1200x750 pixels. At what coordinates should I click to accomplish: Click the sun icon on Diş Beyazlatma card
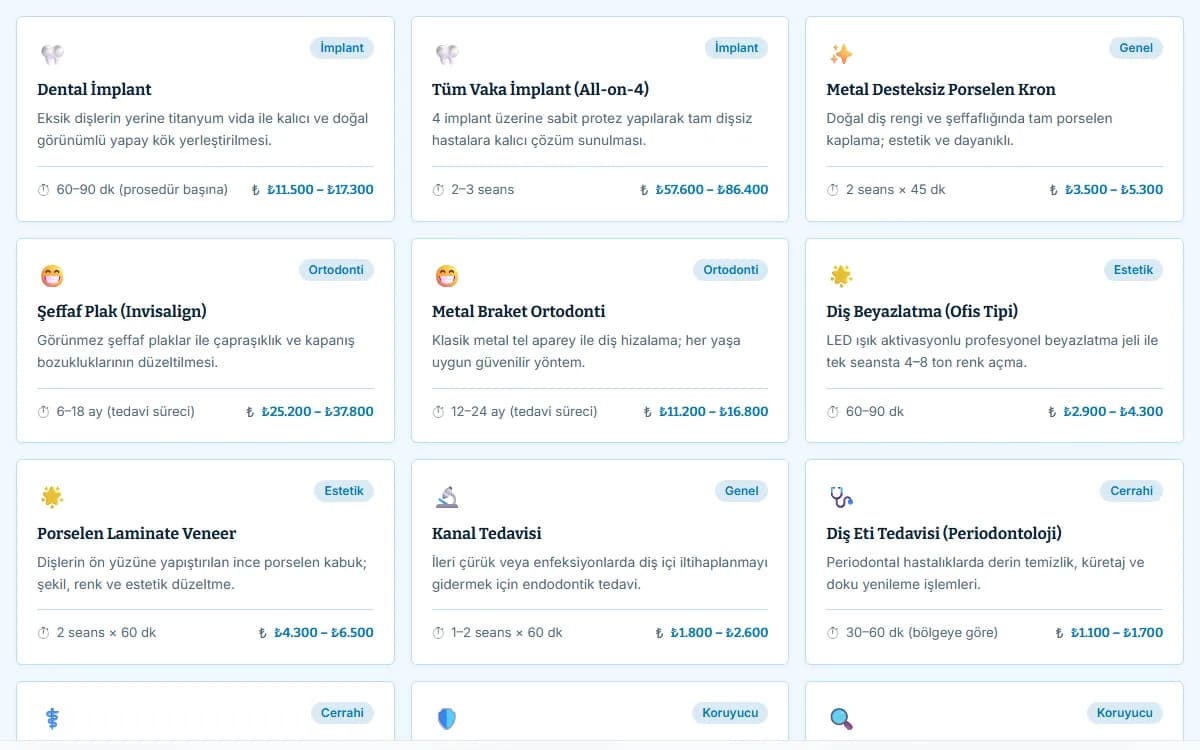click(841, 276)
